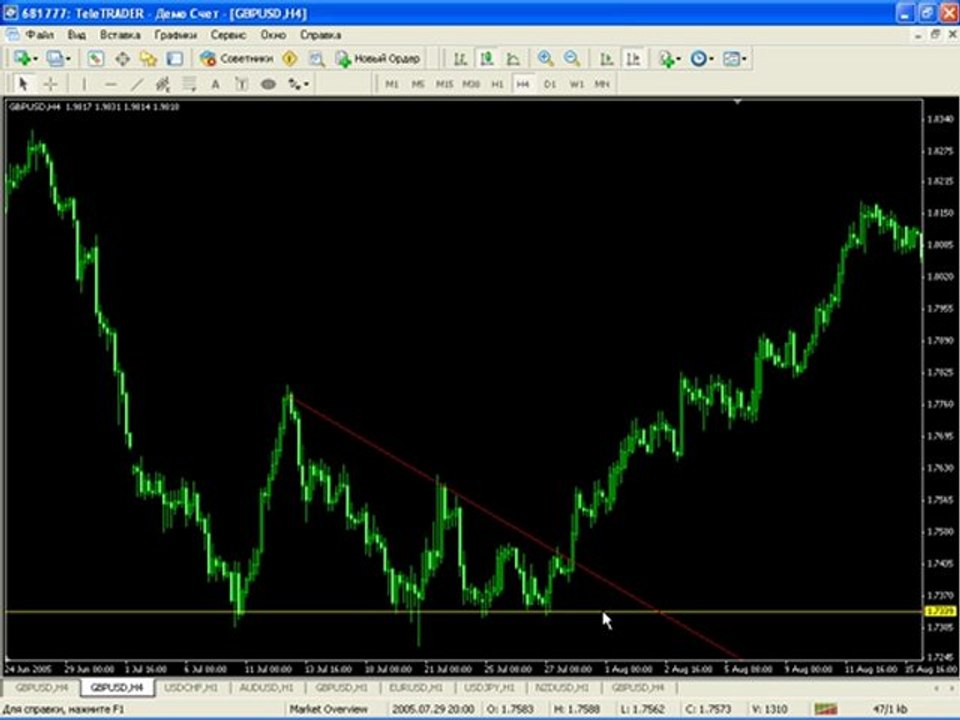
Task: Switch to the AUDUSD,H1 chart tab
Action: pos(266,688)
